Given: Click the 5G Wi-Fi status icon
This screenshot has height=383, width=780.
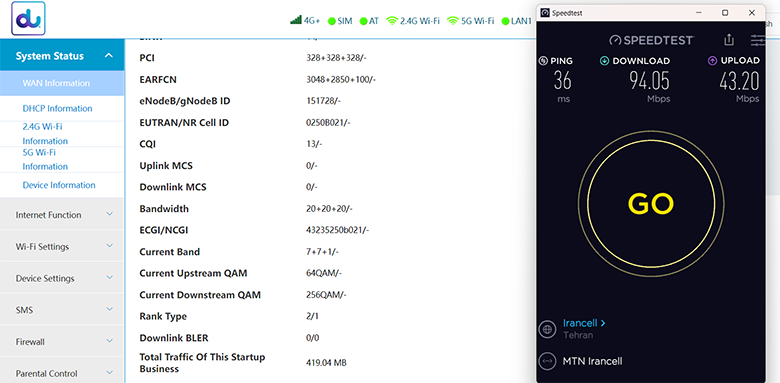Looking at the screenshot, I should pos(453,21).
